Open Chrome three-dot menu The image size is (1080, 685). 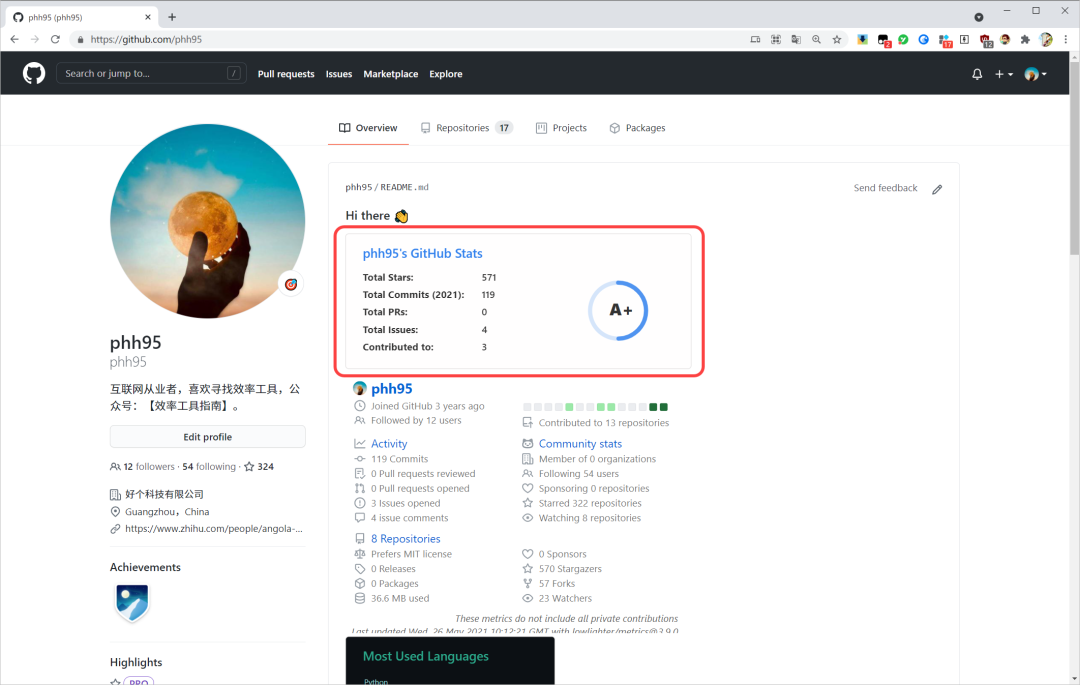click(1066, 39)
